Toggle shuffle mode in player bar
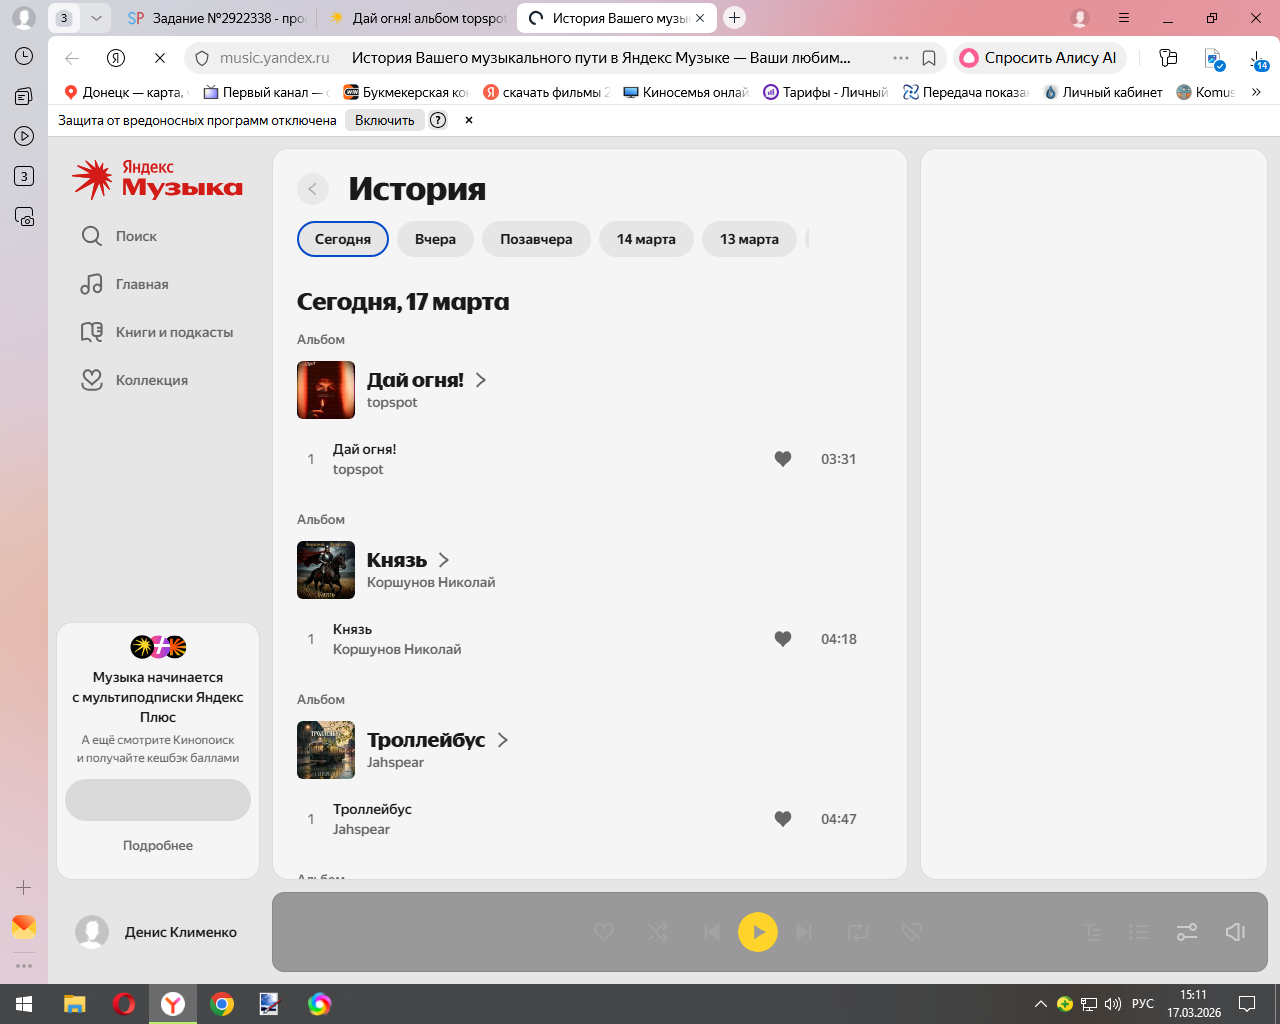This screenshot has height=1024, width=1280. (x=658, y=932)
